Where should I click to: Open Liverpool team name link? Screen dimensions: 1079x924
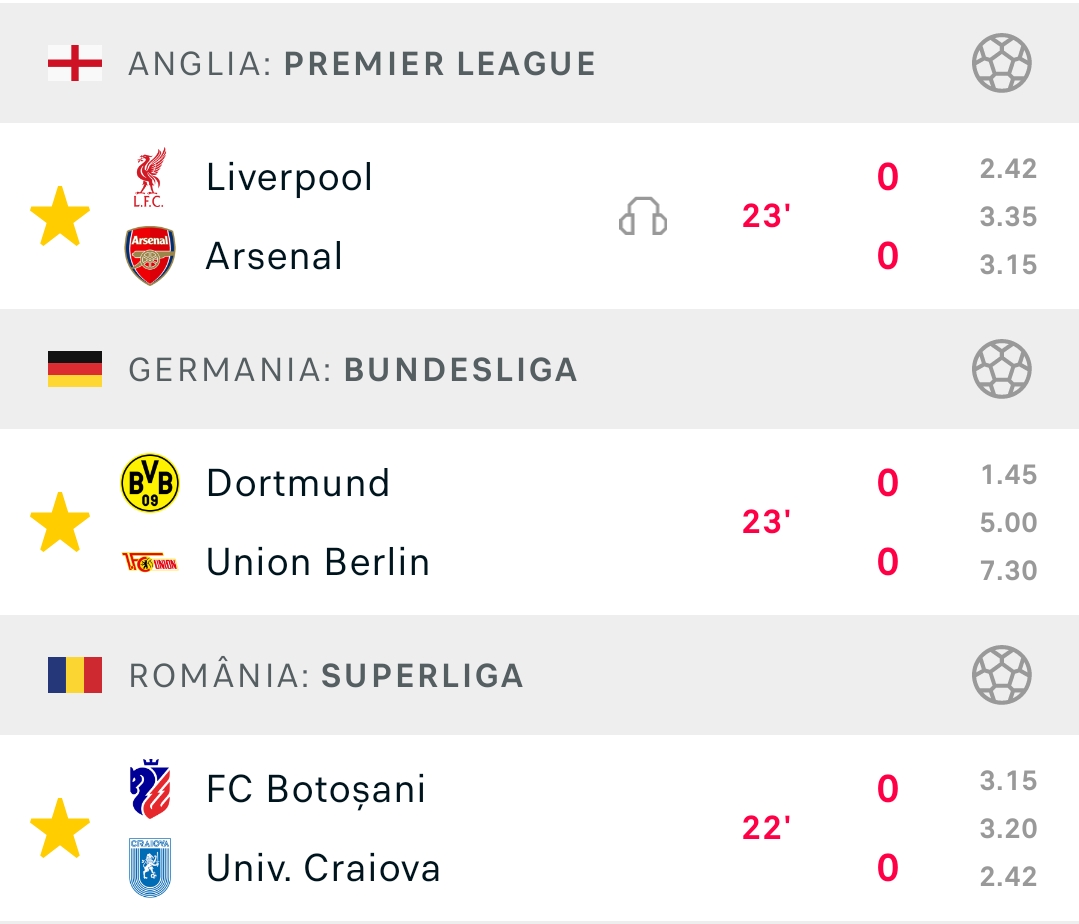click(x=290, y=178)
